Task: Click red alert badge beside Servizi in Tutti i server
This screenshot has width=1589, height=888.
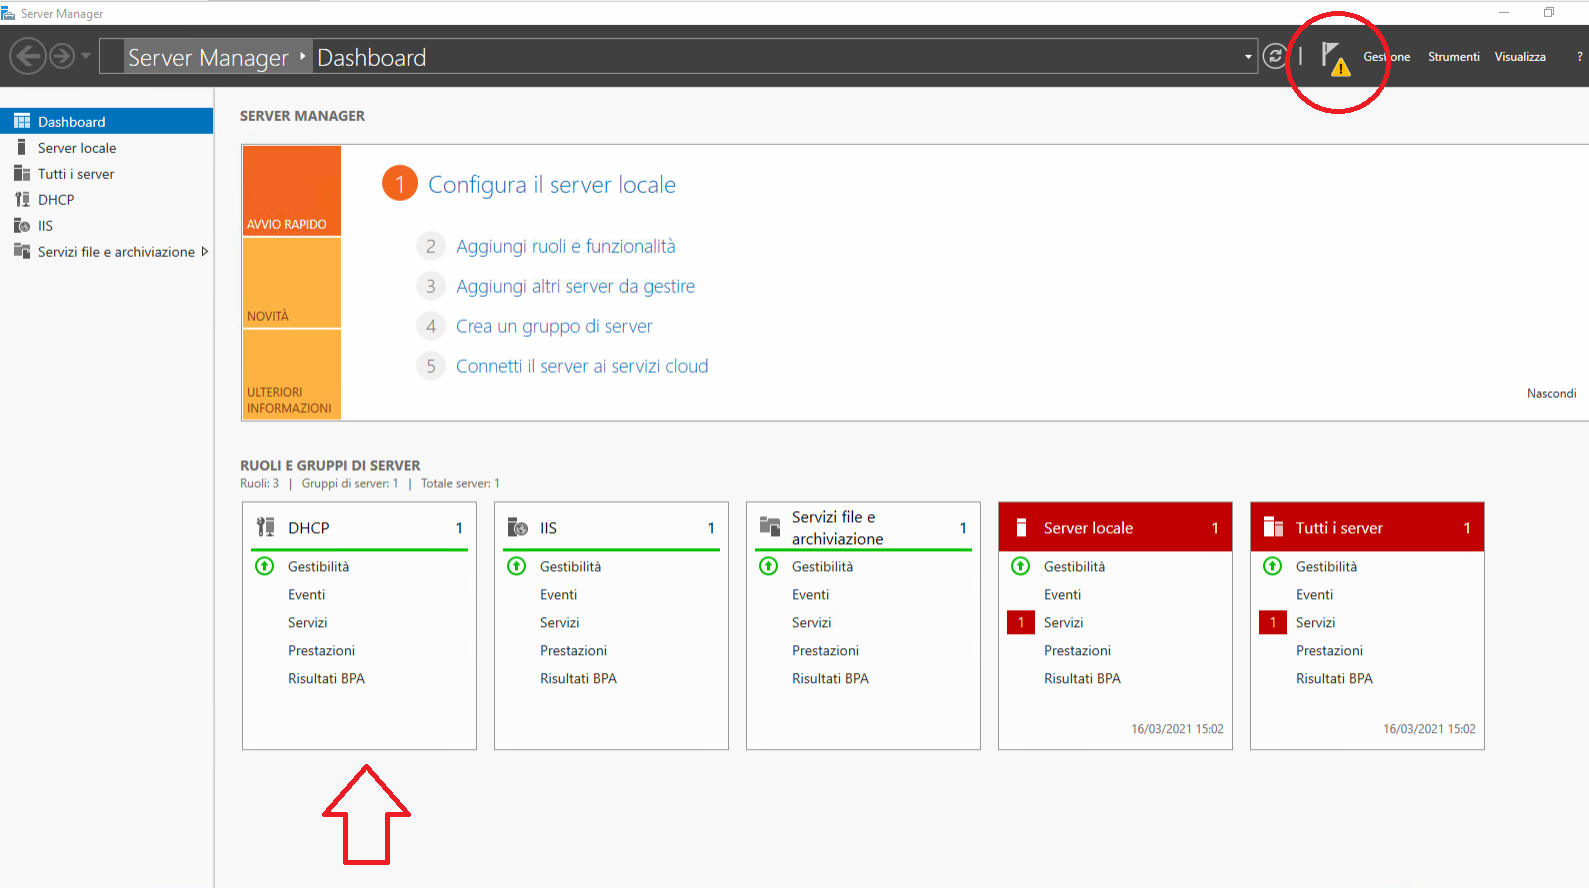Action: pos(1273,622)
